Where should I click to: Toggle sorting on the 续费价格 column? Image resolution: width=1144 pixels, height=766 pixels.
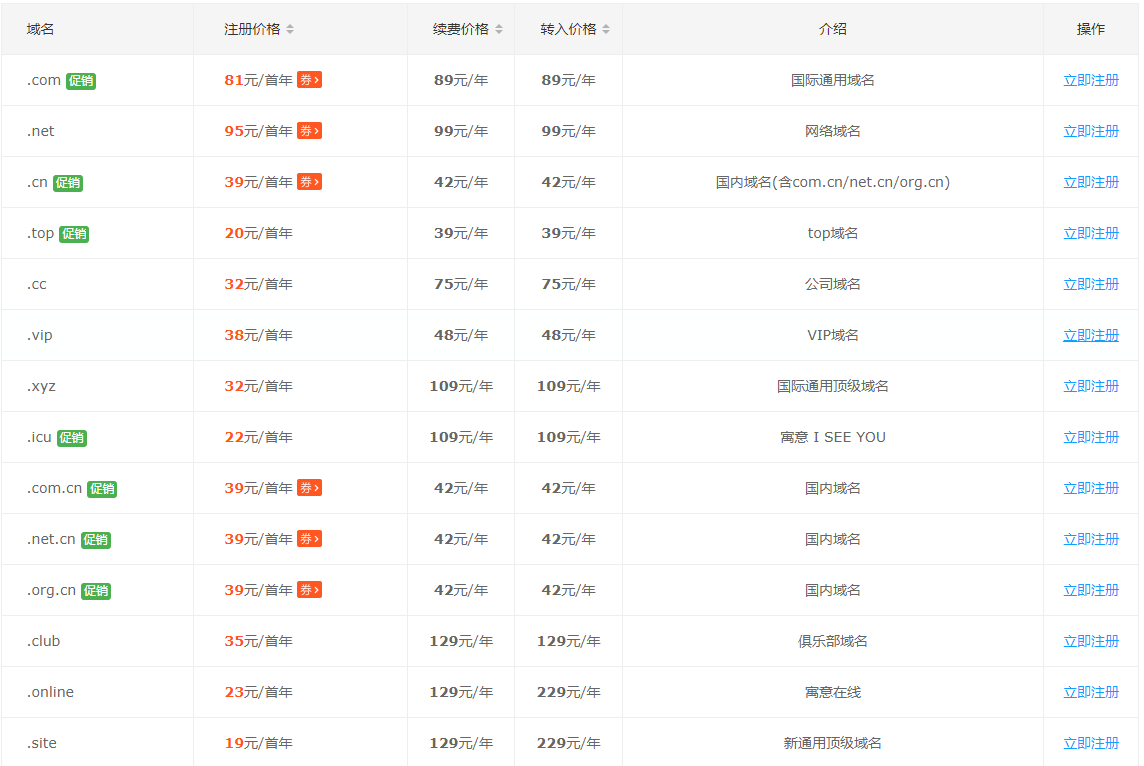(x=461, y=29)
